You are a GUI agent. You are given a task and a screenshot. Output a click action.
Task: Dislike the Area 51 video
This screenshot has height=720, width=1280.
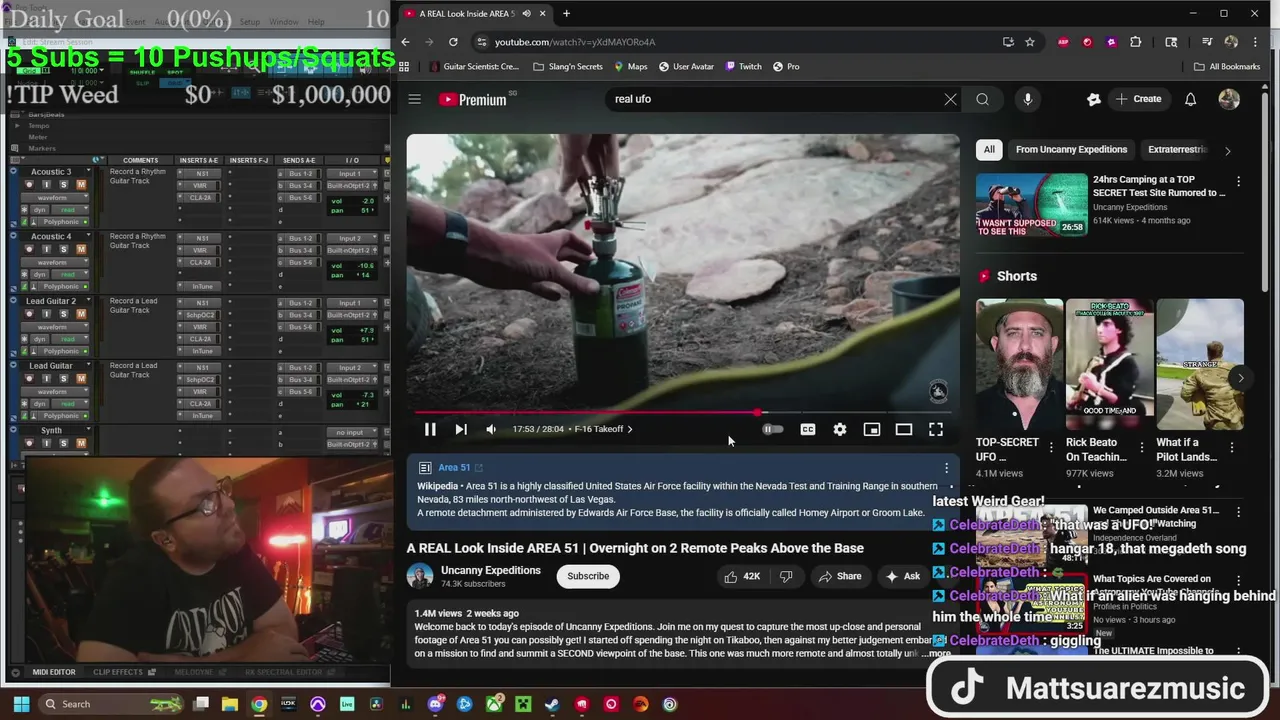tap(786, 576)
